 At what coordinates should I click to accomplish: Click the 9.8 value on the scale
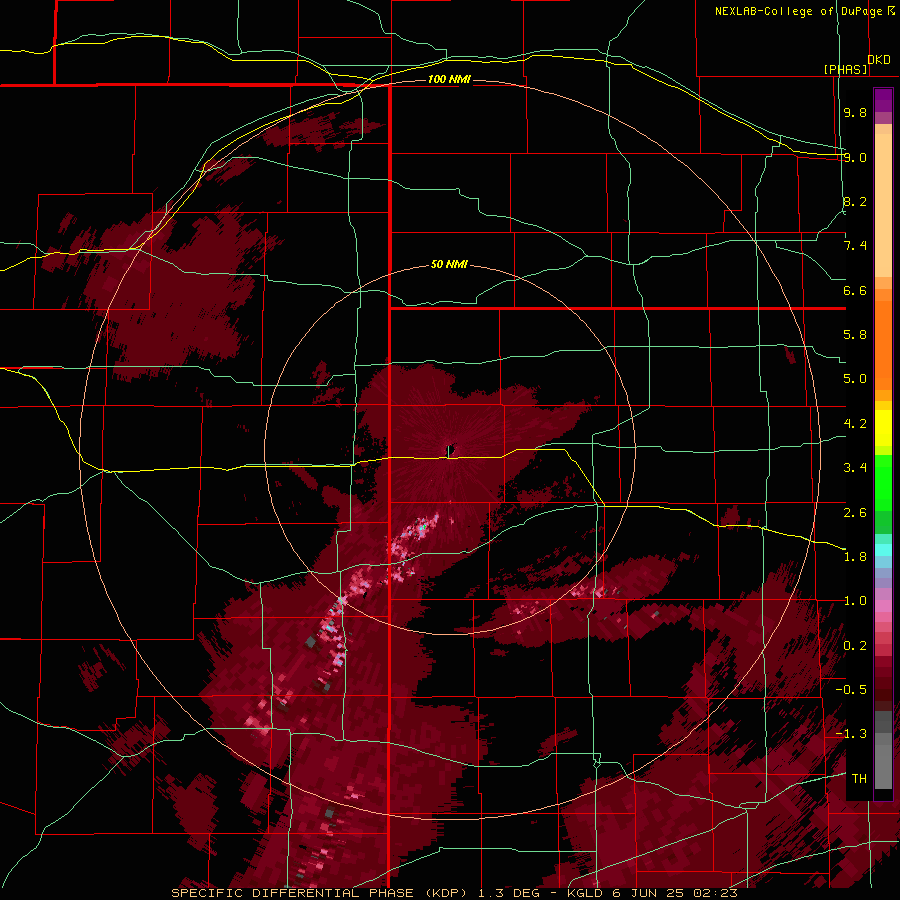855,112
